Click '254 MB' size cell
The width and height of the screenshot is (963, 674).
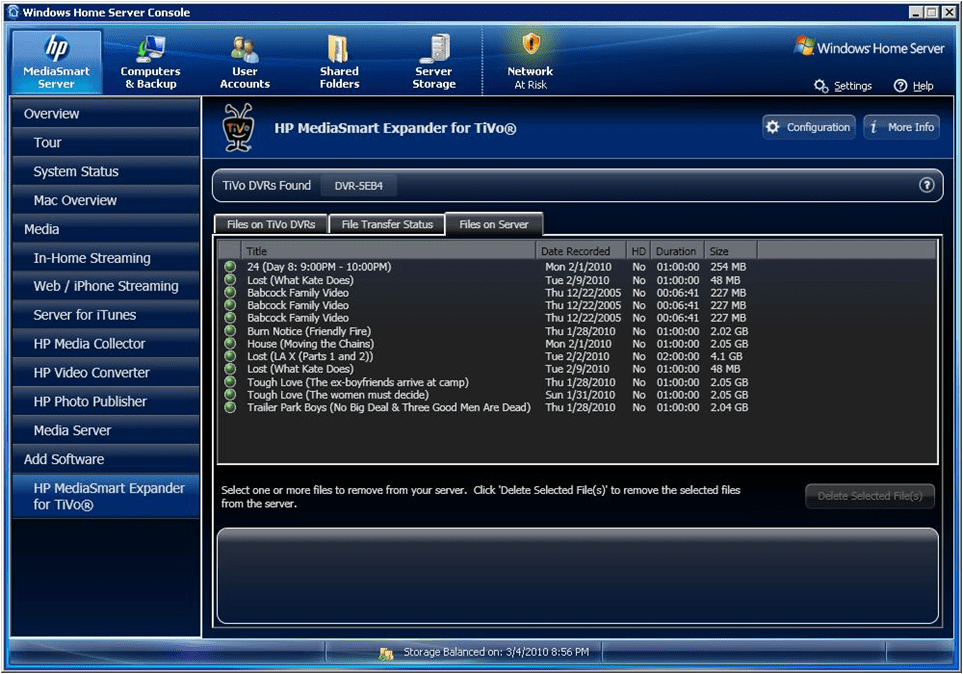pyautogui.click(x=728, y=267)
